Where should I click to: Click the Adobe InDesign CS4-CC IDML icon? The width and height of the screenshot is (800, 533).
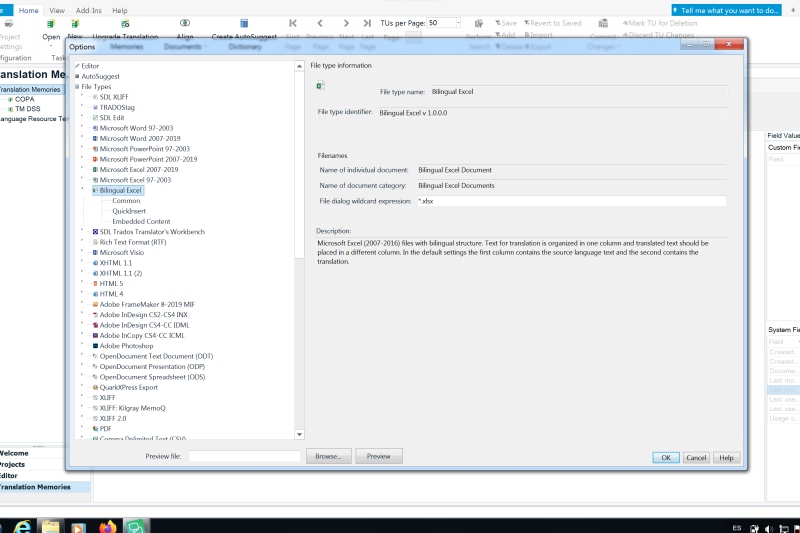(95, 325)
